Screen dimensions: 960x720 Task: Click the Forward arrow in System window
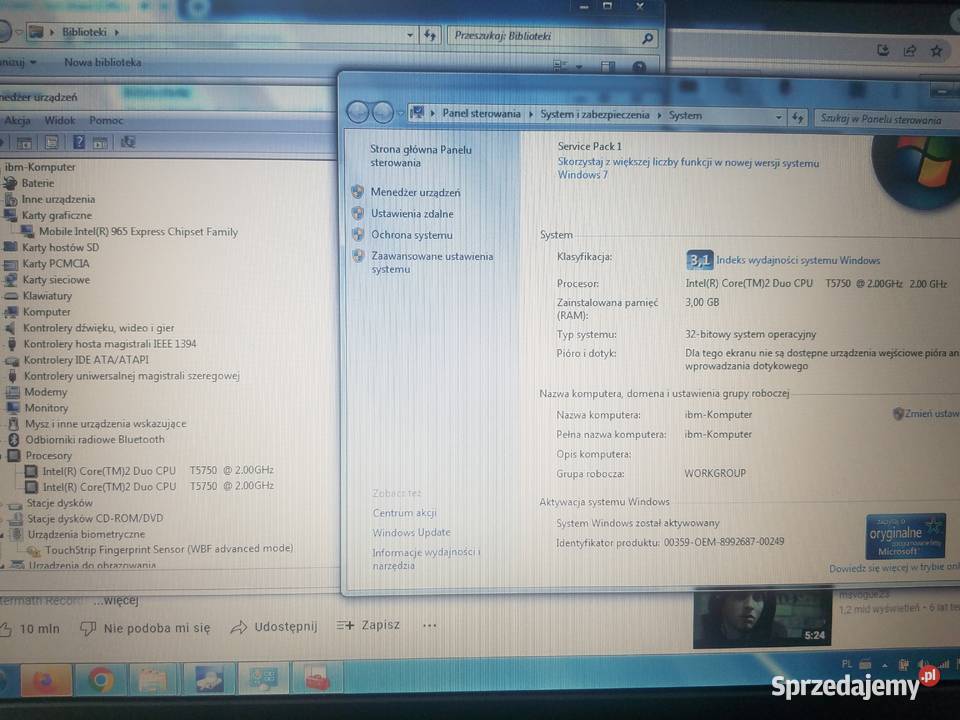click(383, 113)
